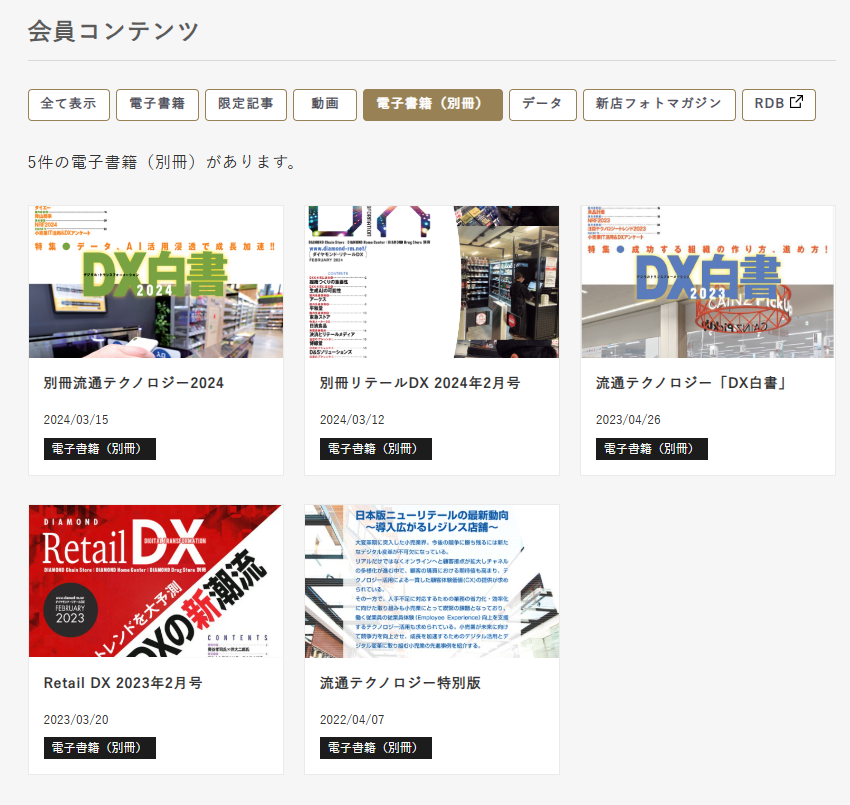
Task: Click the red Retail DX 2023 cover
Action: pos(156,581)
